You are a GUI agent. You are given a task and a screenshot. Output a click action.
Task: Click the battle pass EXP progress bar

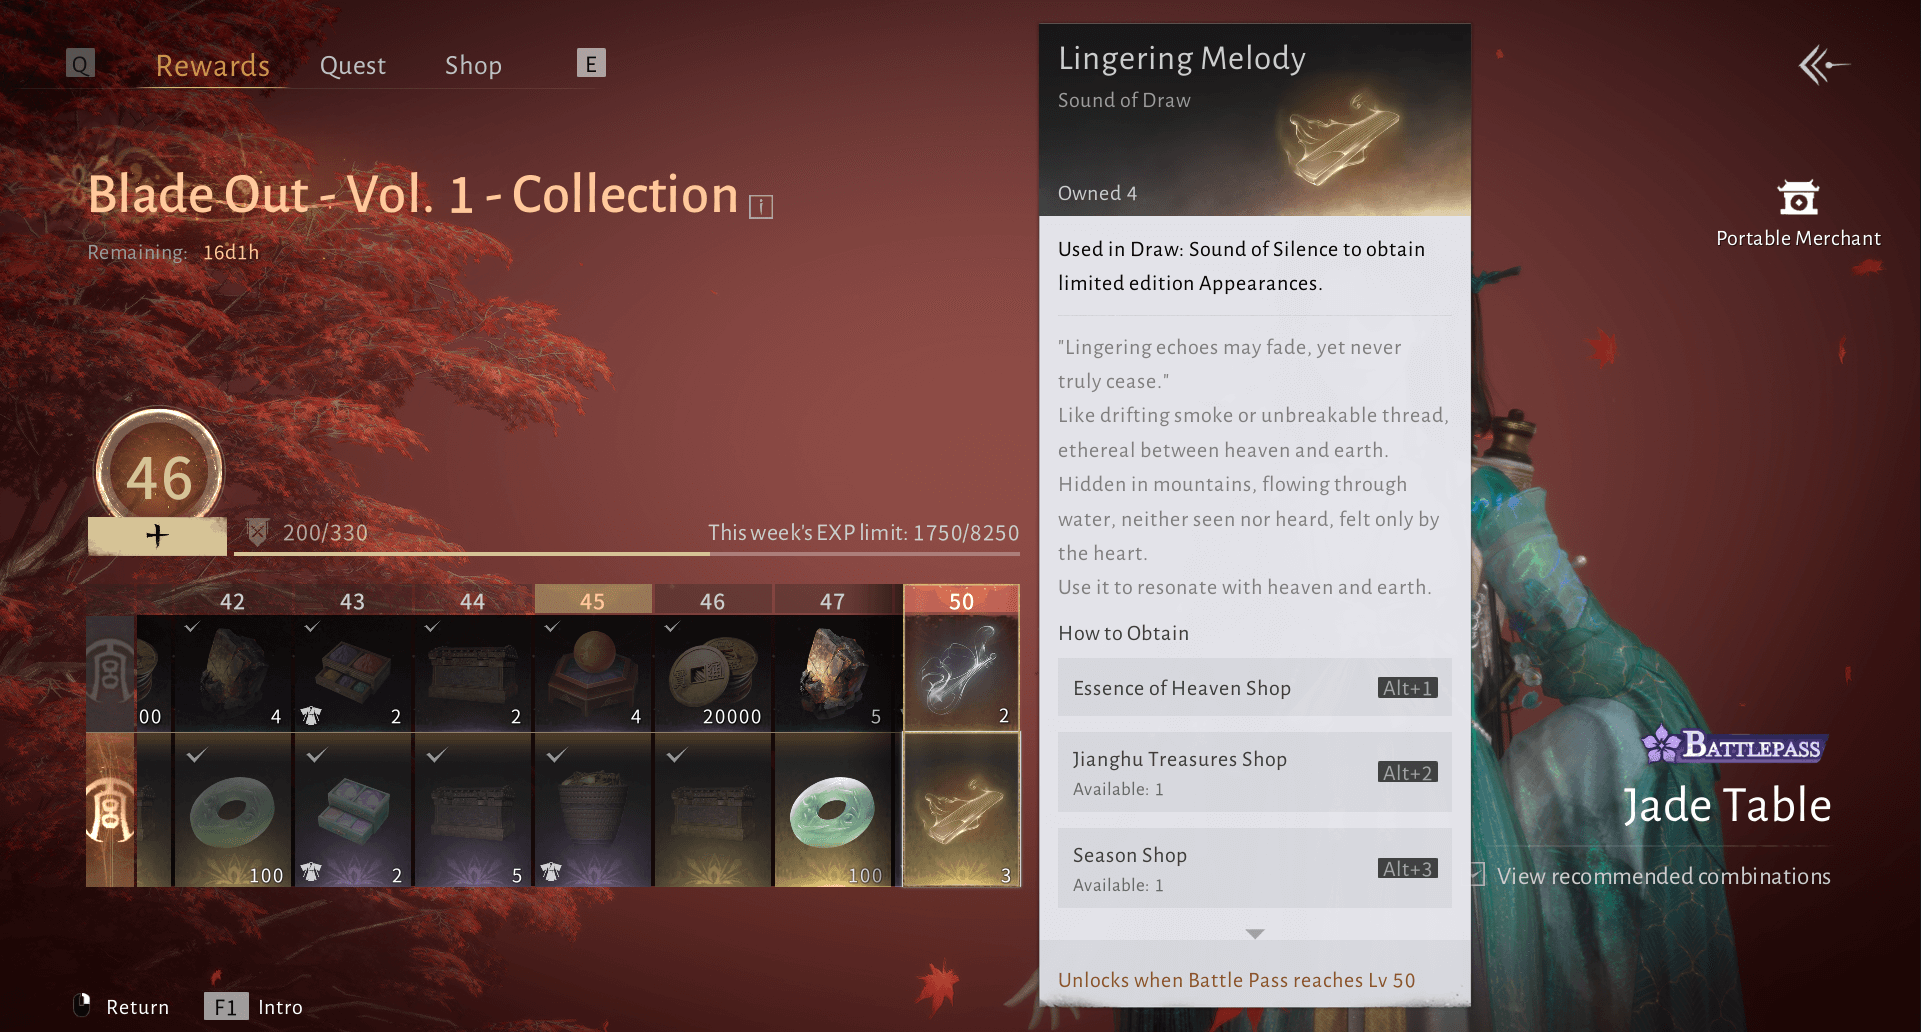click(627, 553)
